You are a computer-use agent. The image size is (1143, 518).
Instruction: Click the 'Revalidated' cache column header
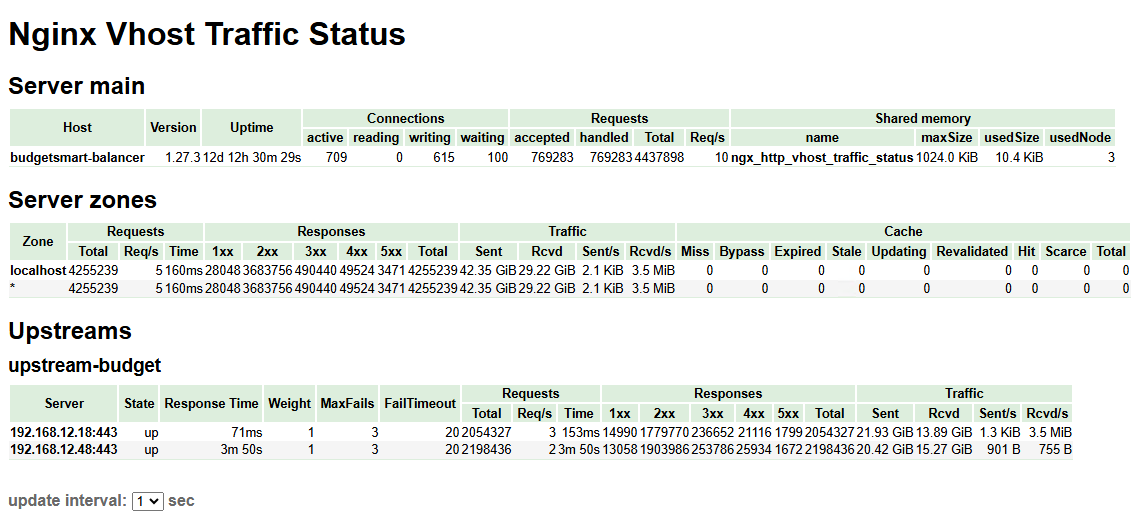point(972,251)
